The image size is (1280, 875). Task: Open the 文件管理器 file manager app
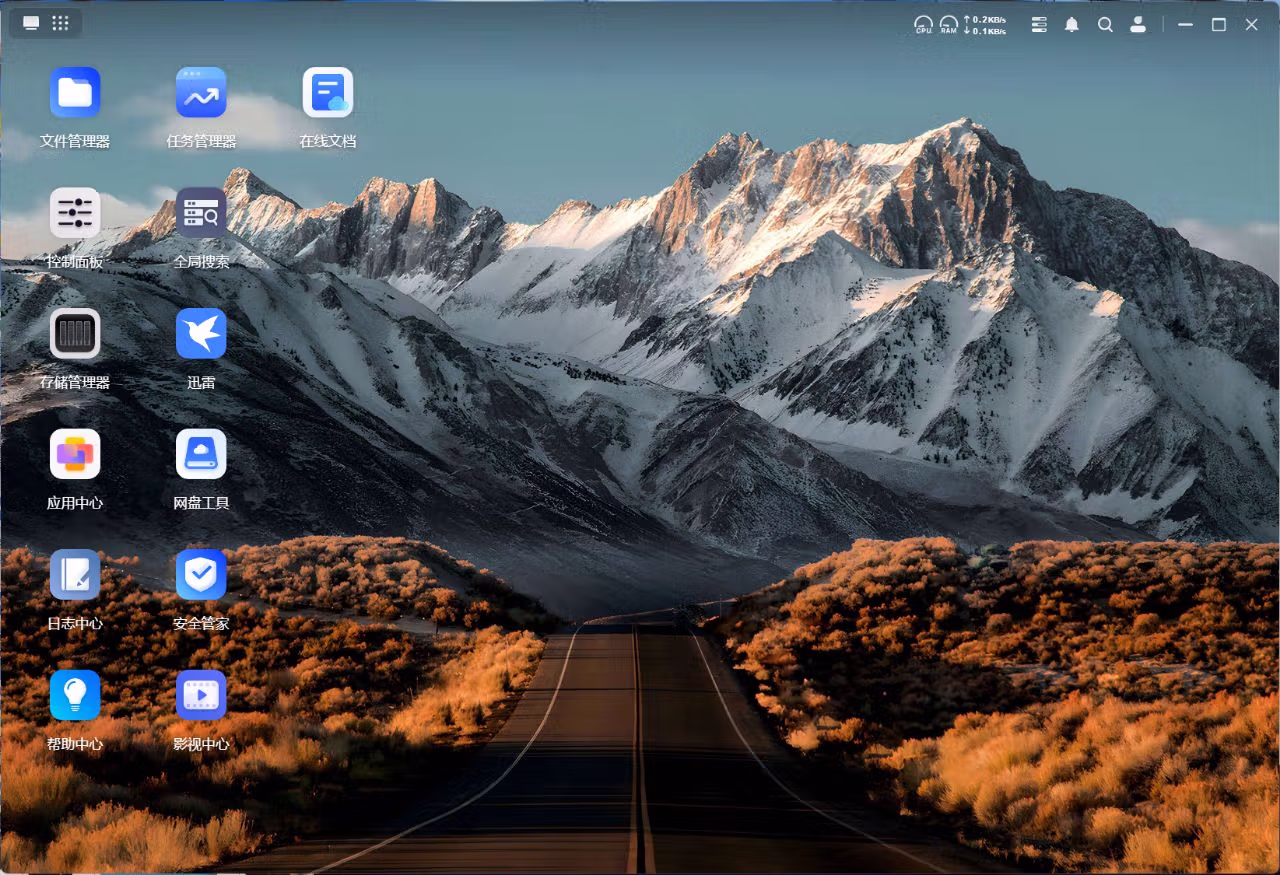coord(75,93)
